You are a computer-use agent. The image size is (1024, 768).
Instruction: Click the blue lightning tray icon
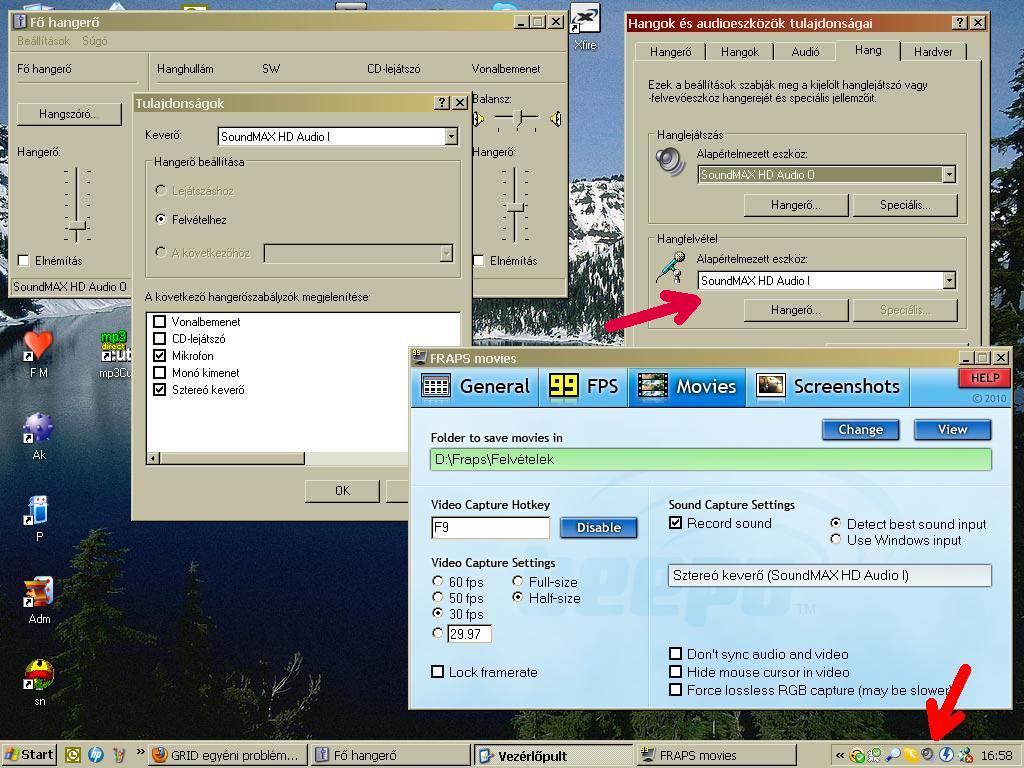click(946, 755)
